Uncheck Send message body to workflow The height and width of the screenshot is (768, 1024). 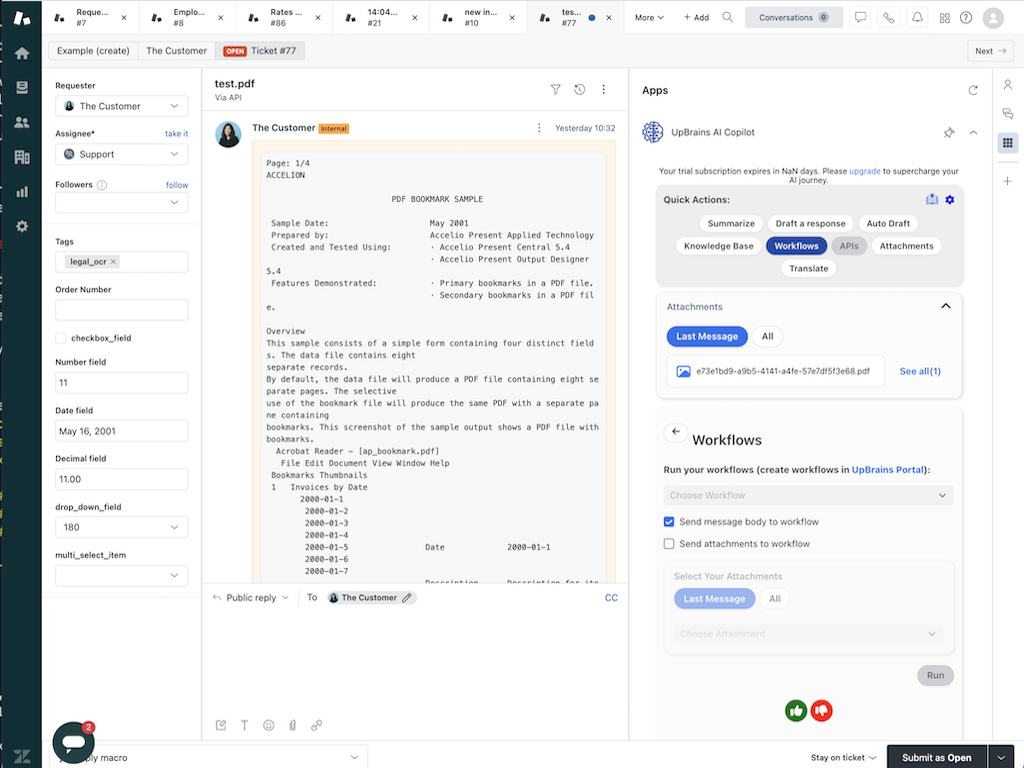(x=669, y=522)
